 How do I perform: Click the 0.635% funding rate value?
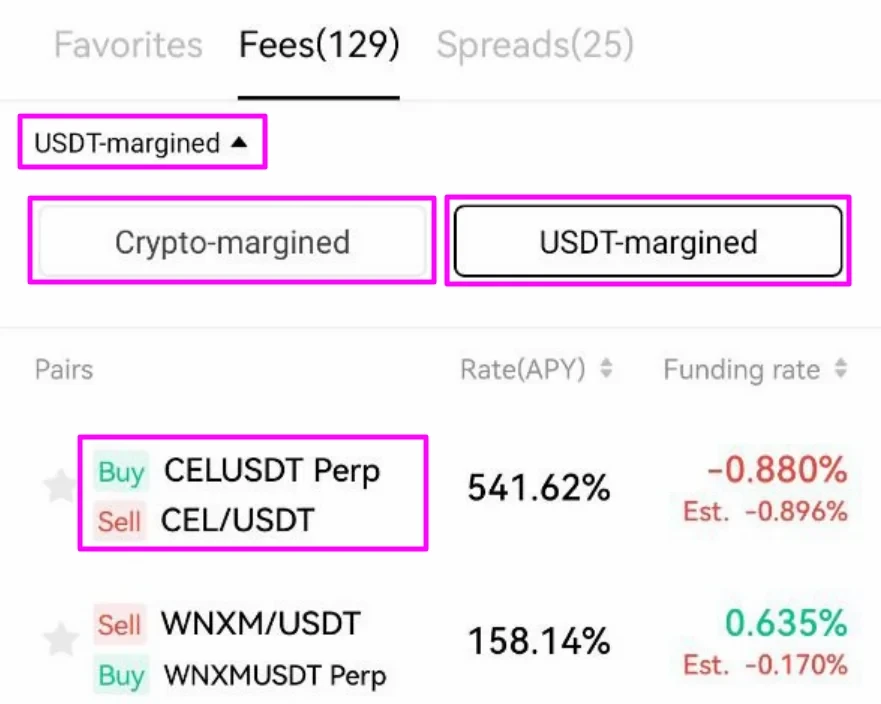[786, 624]
